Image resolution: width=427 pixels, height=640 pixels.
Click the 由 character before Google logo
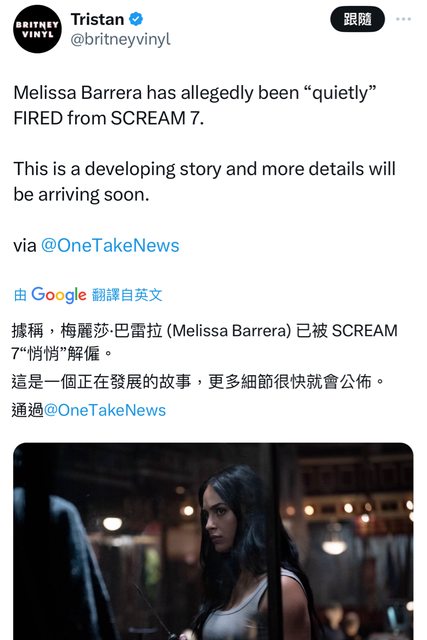pyautogui.click(x=20, y=295)
